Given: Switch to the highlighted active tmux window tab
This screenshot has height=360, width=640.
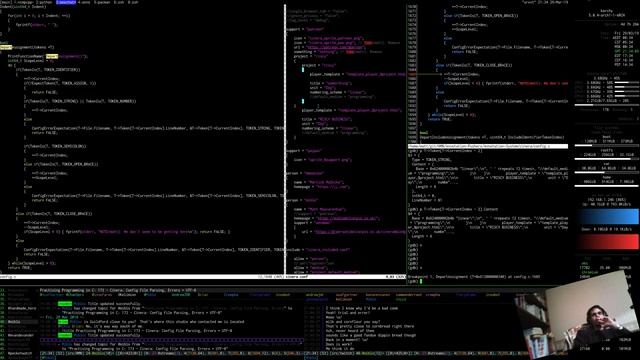Looking at the screenshot, I should point(66,2).
